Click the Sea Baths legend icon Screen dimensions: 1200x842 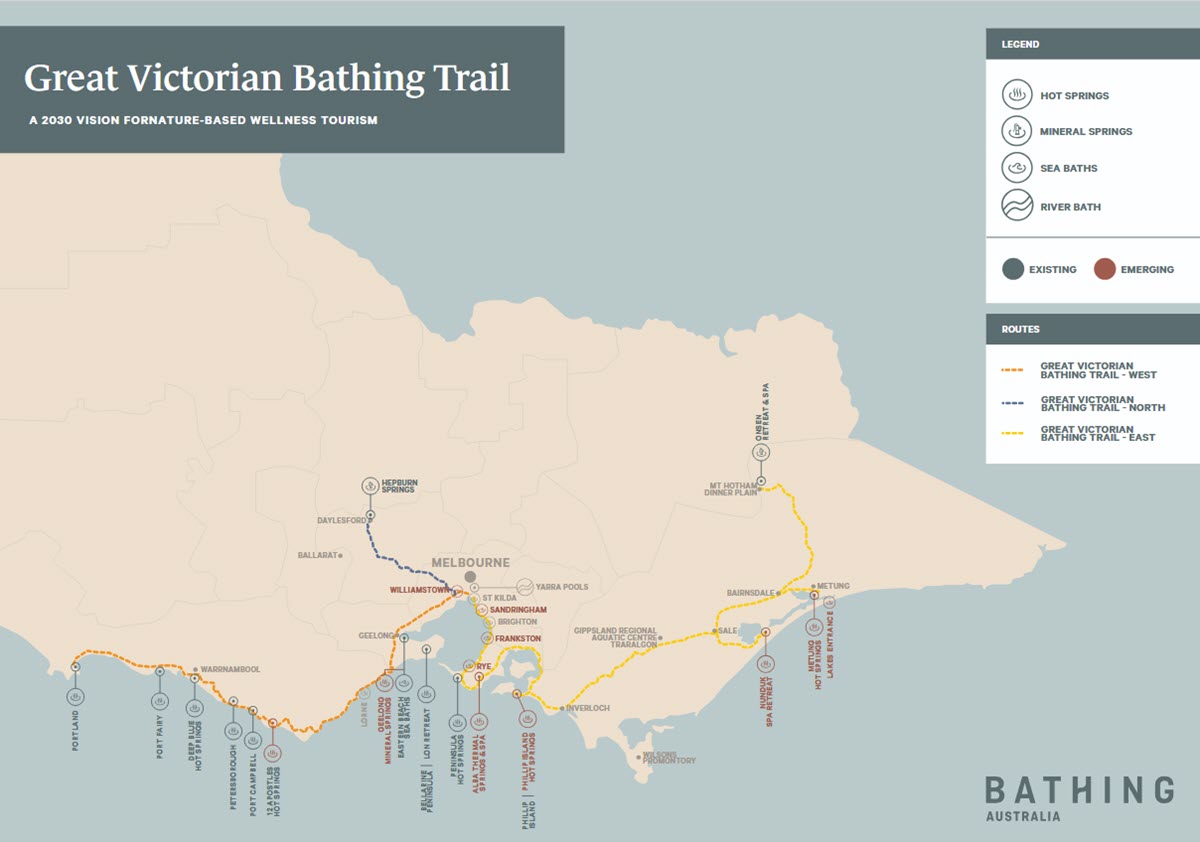pyautogui.click(x=1017, y=168)
